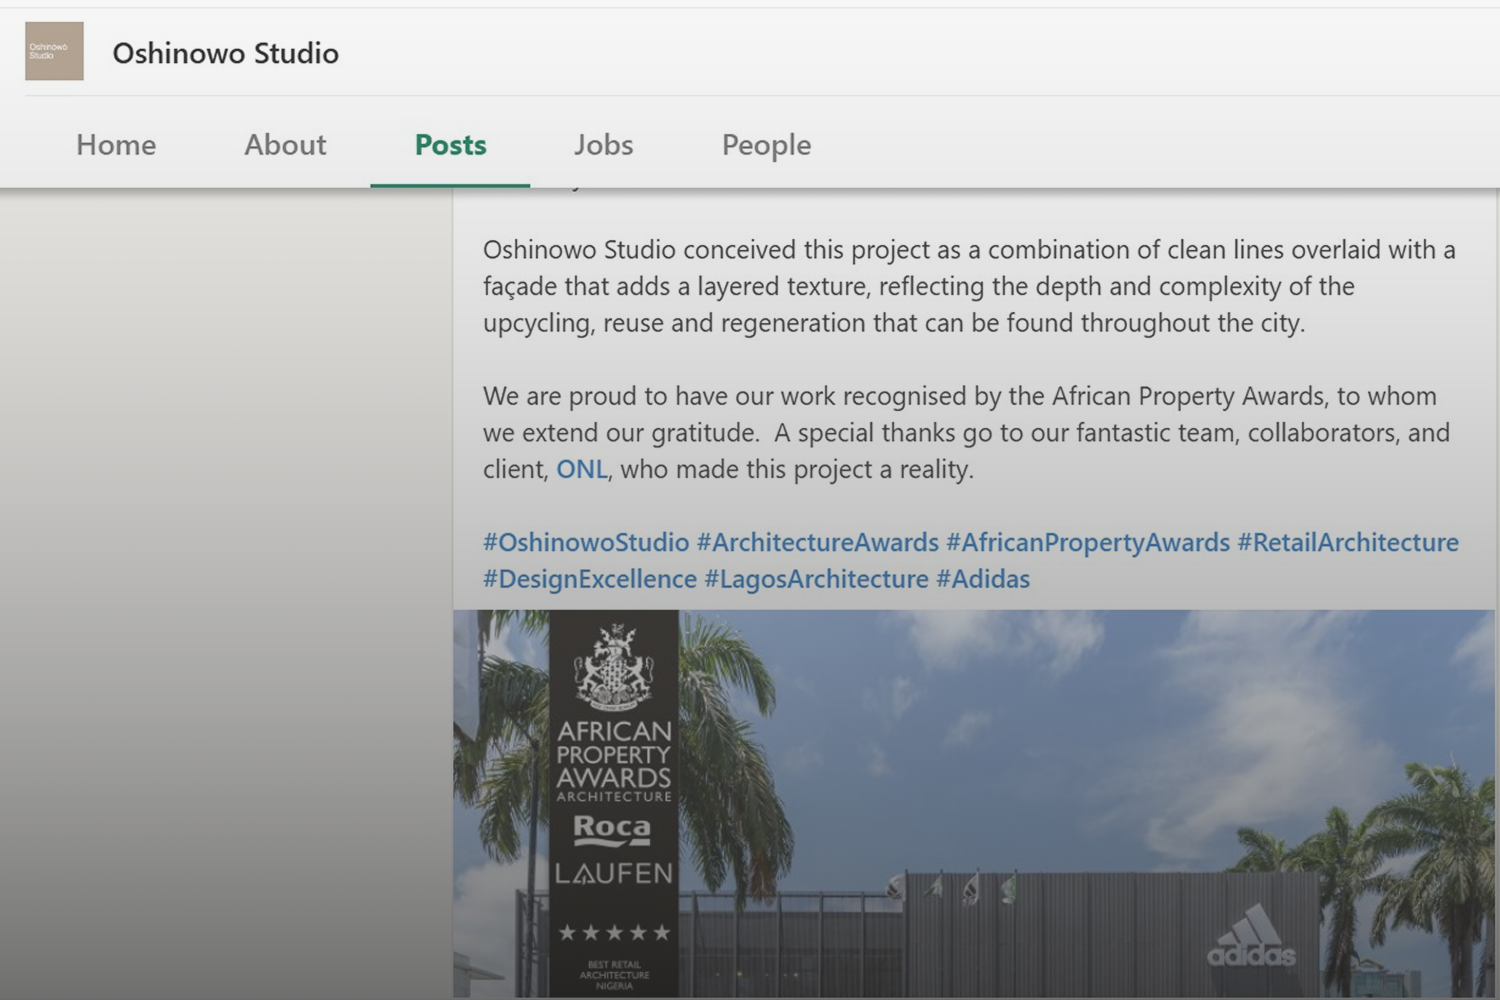The width and height of the screenshot is (1500, 1000).
Task: Open the #AfricanPropertyAwards hashtag
Action: coord(1088,542)
